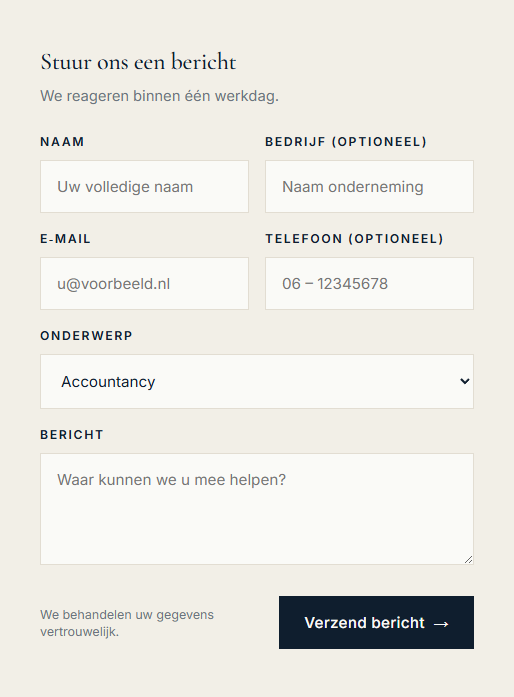Click the ONDERWERP label
The image size is (514, 697).
point(86,336)
